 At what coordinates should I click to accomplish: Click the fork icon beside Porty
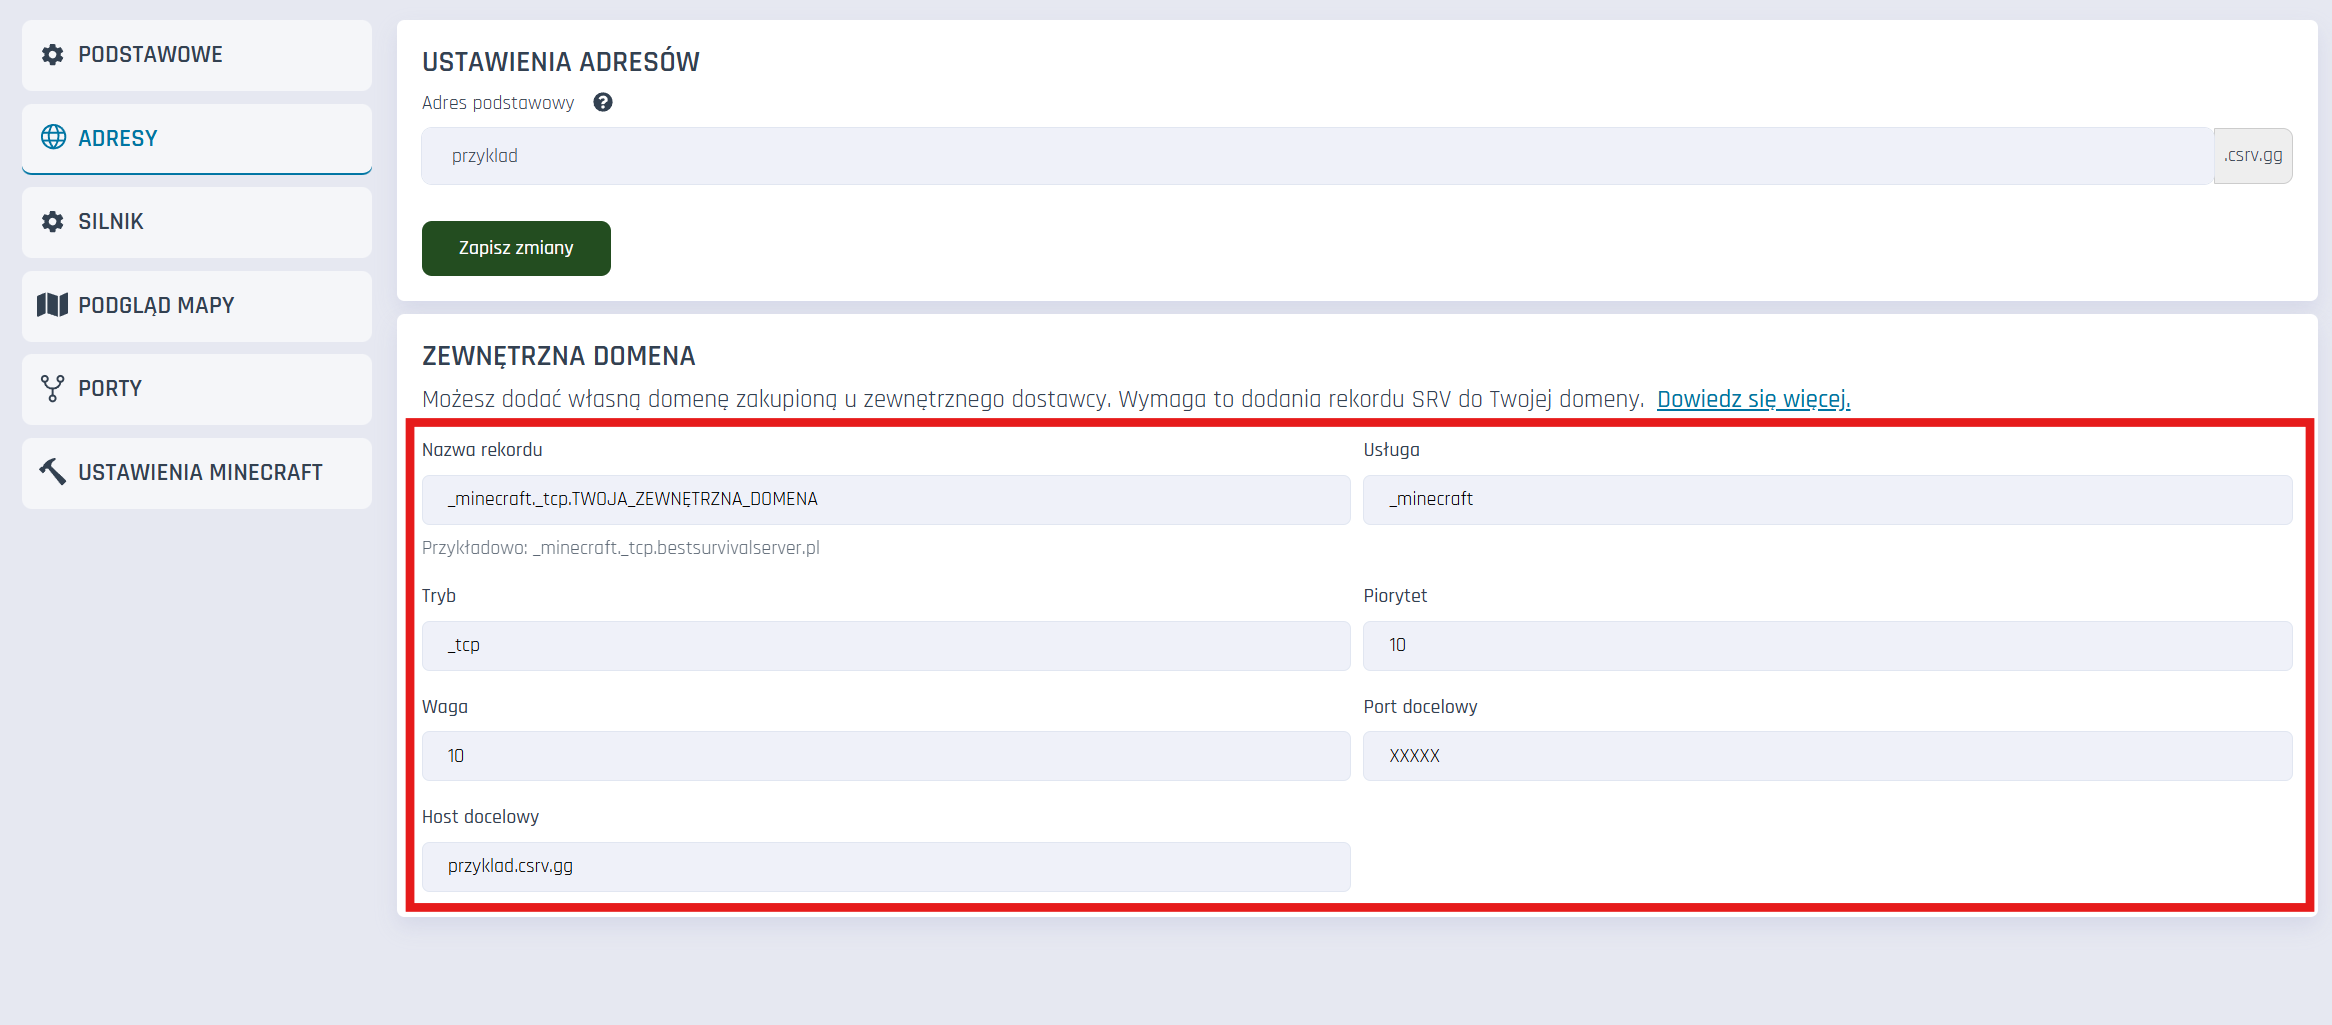[x=53, y=389]
